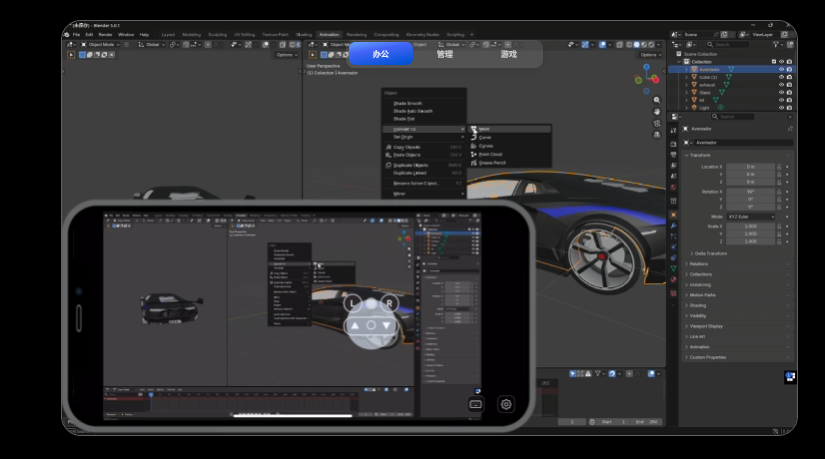The height and width of the screenshot is (459, 825).
Task: Hide the Aventador object in viewport
Action: pyautogui.click(x=781, y=69)
